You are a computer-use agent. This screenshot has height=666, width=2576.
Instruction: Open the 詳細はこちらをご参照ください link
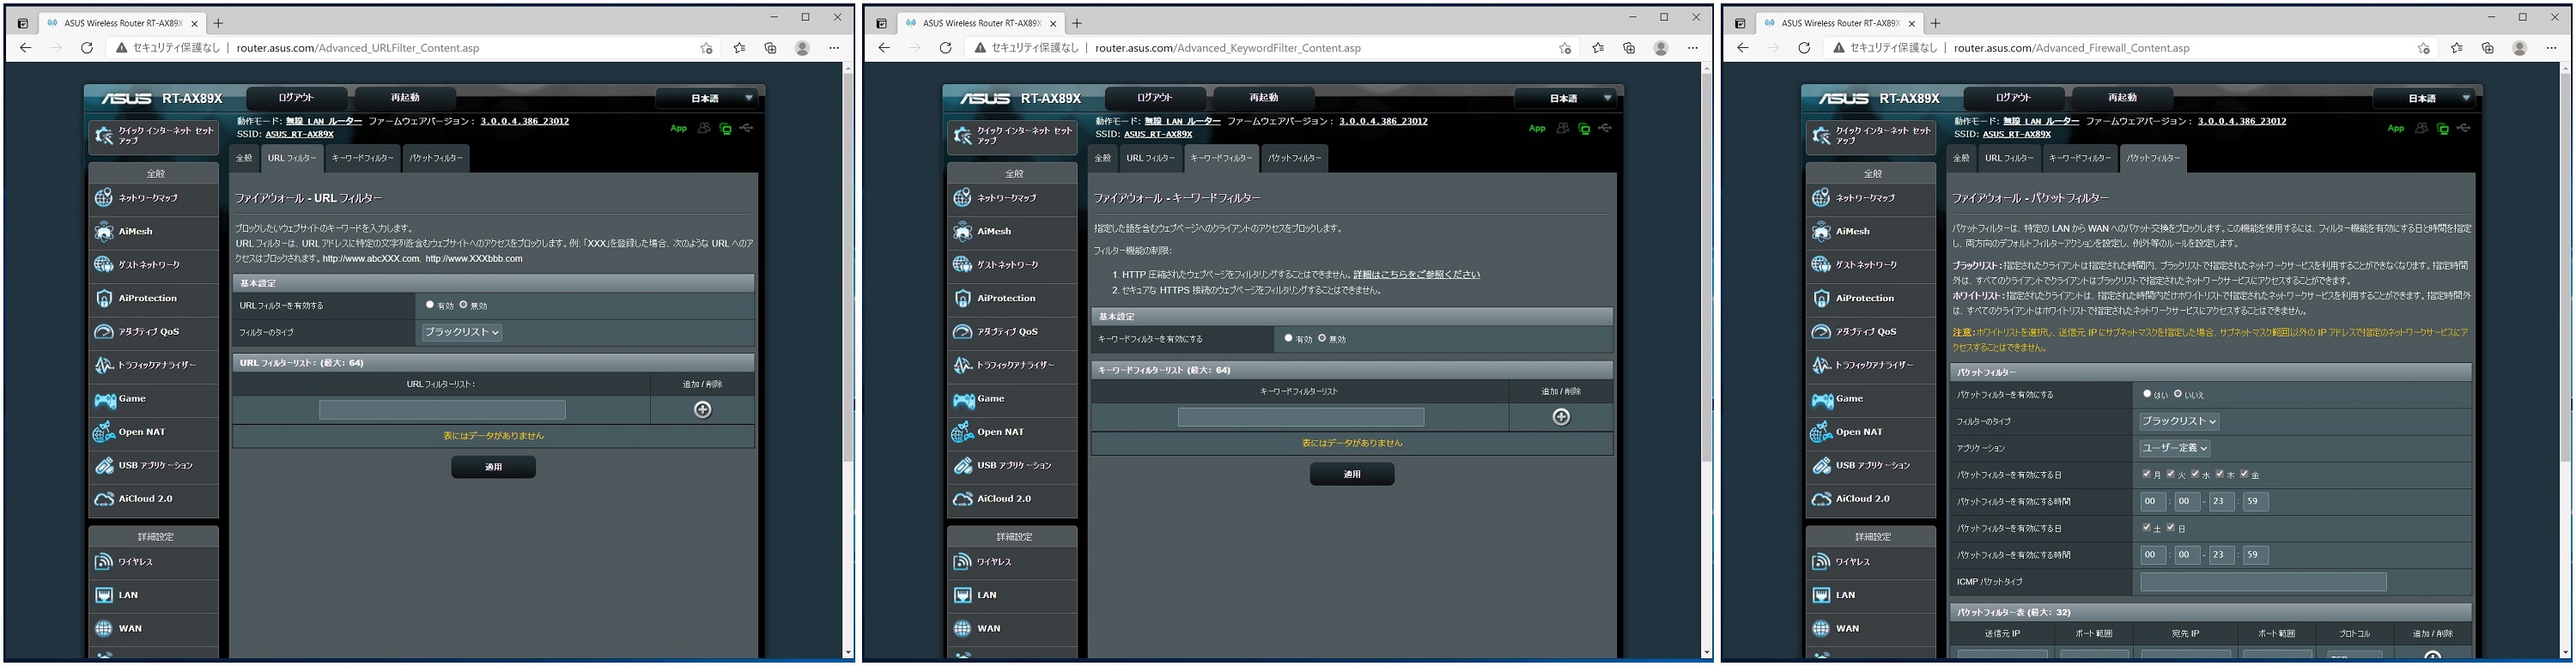pyautogui.click(x=1416, y=274)
